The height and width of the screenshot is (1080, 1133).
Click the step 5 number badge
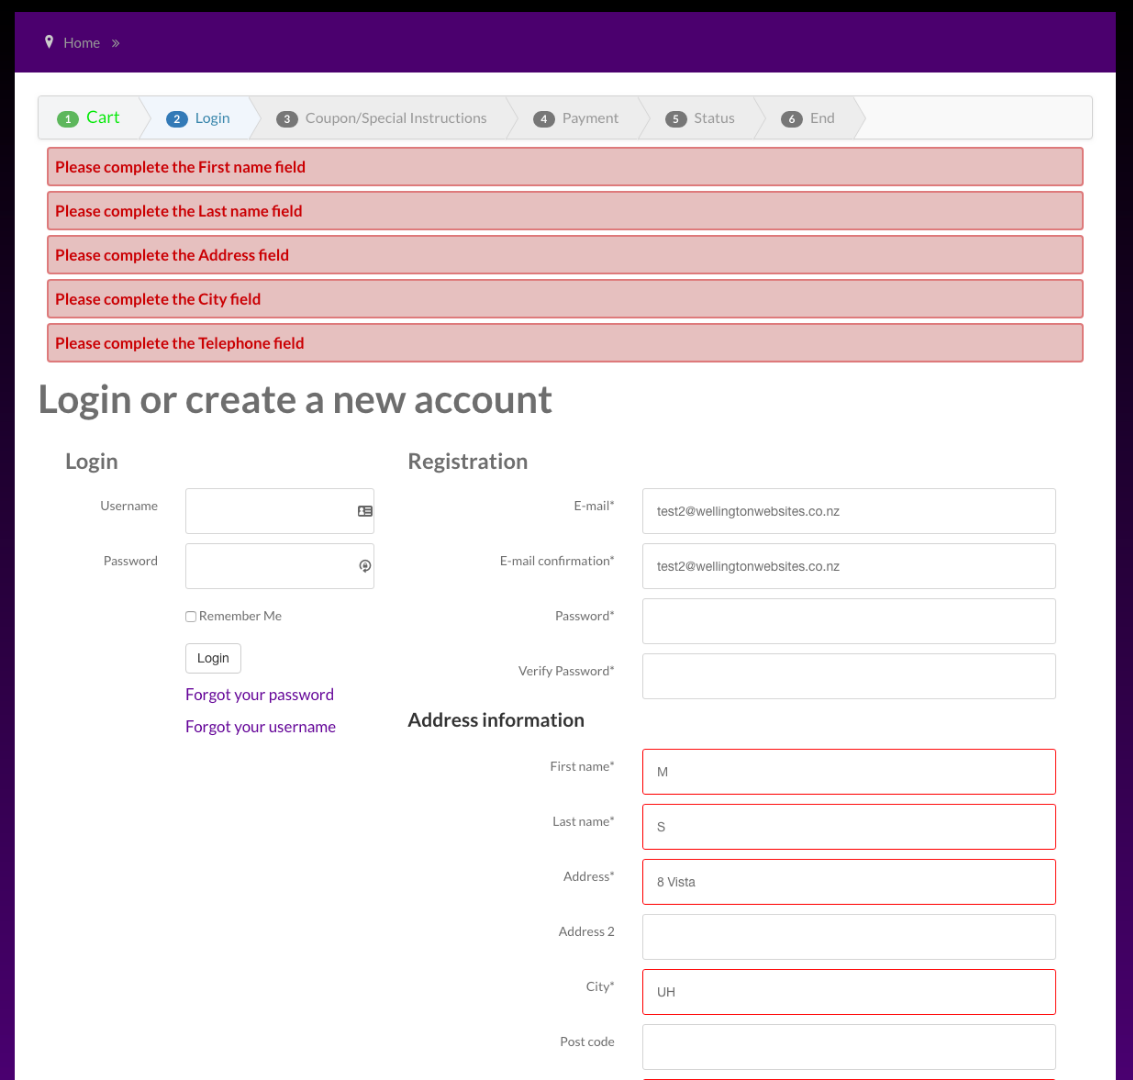(676, 119)
